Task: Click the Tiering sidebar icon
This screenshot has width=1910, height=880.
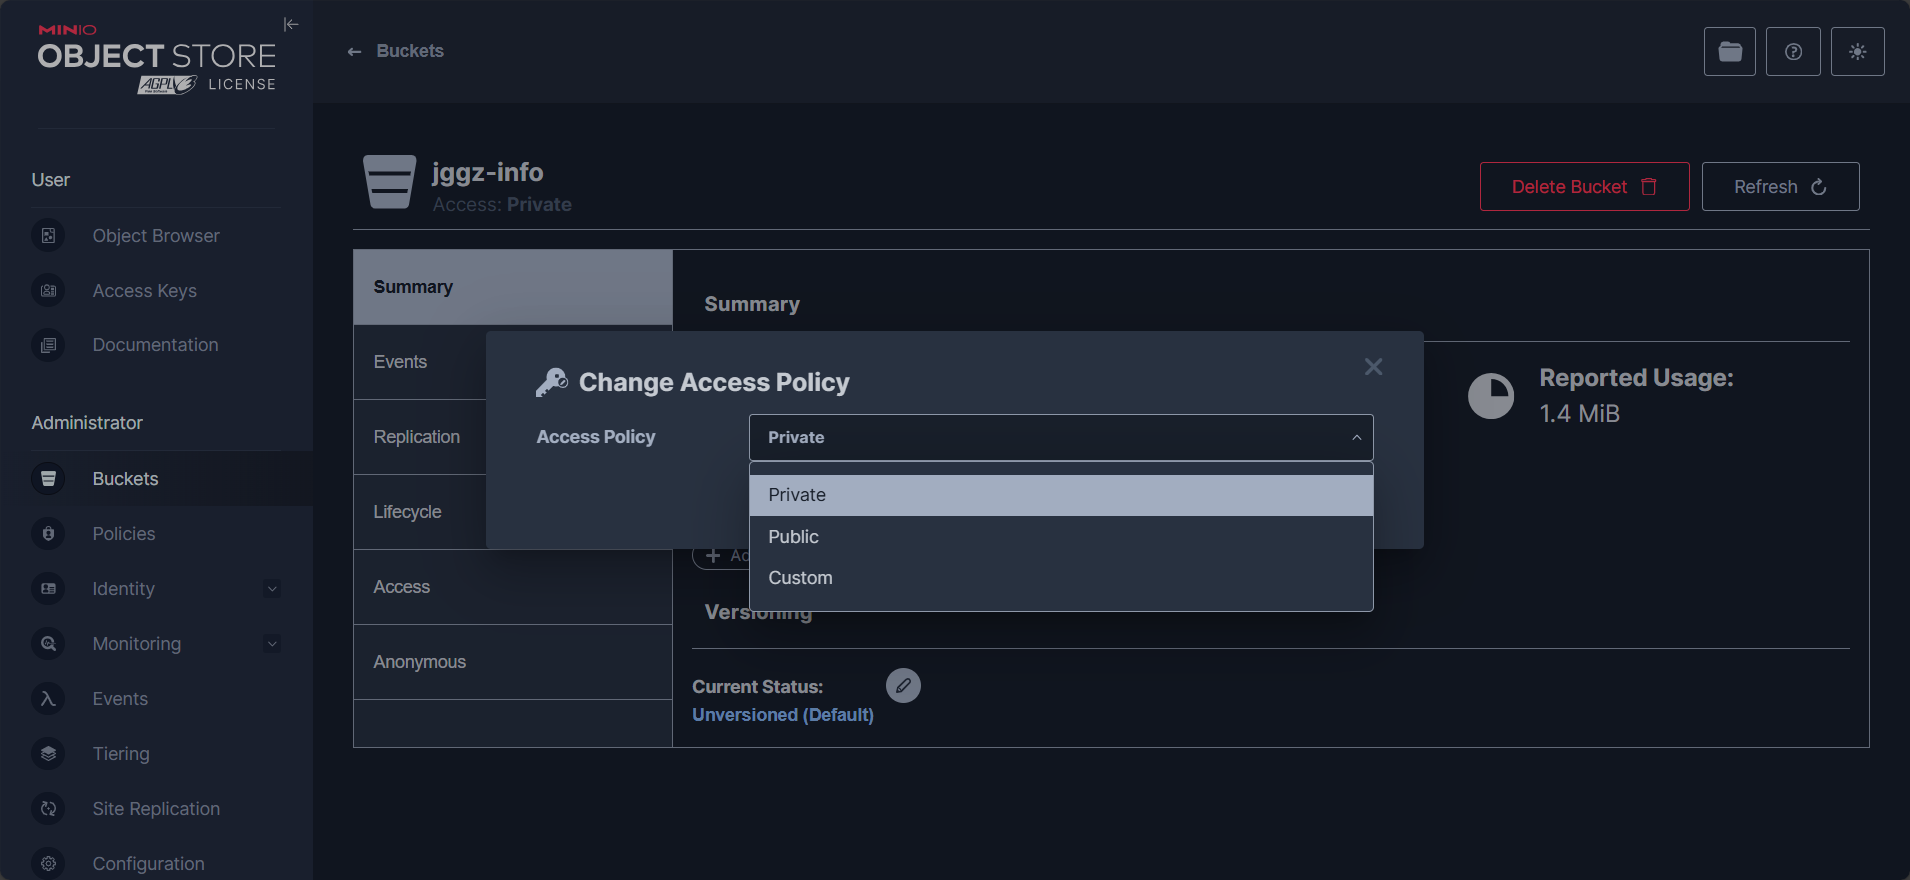Action: [48, 754]
